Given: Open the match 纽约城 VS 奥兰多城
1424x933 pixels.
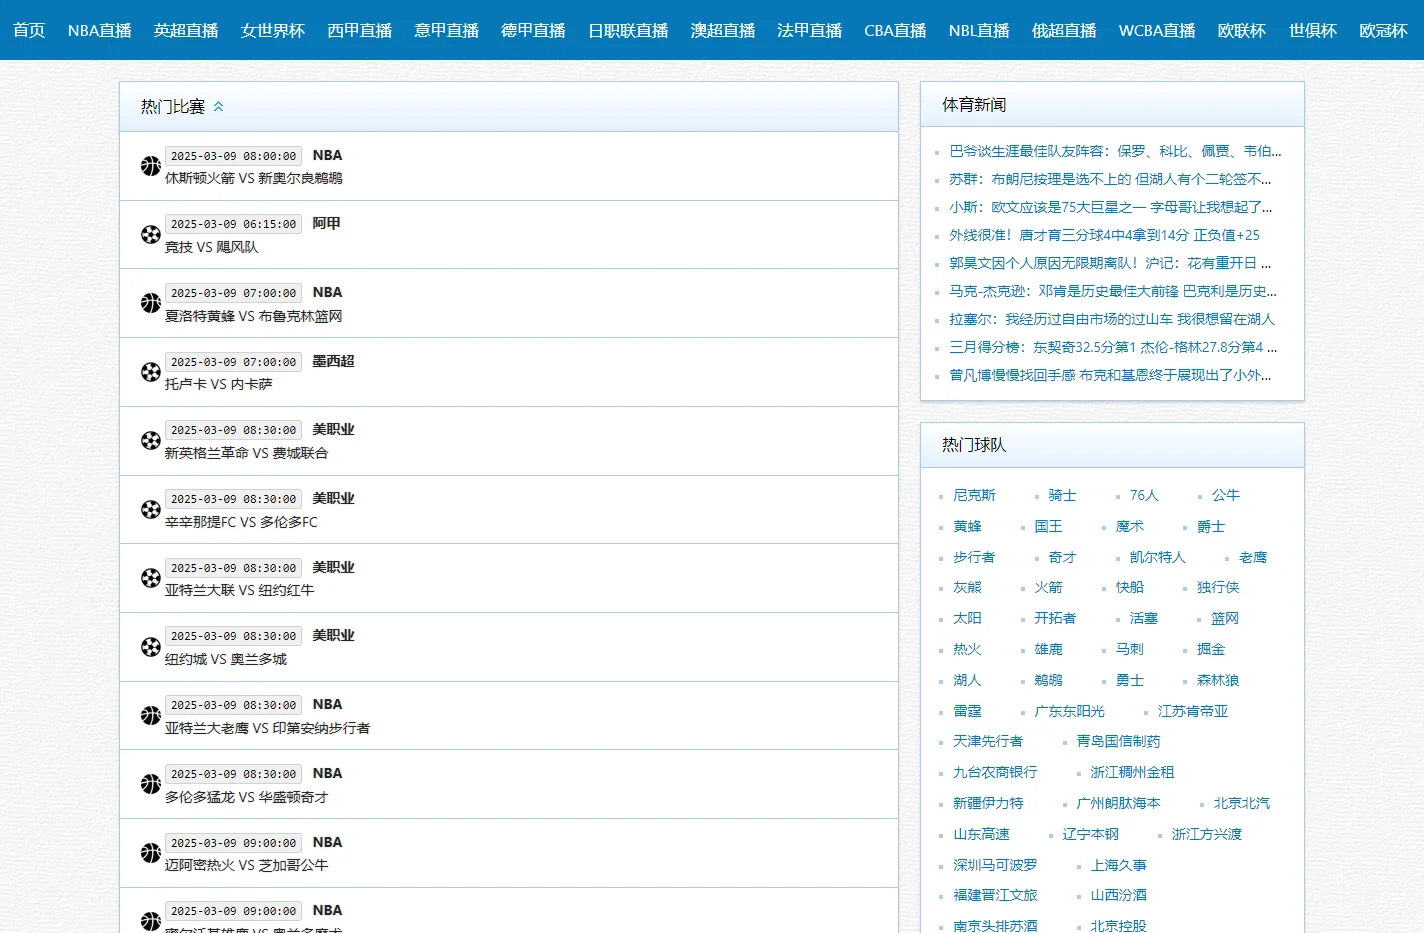Looking at the screenshot, I should click(x=226, y=659).
